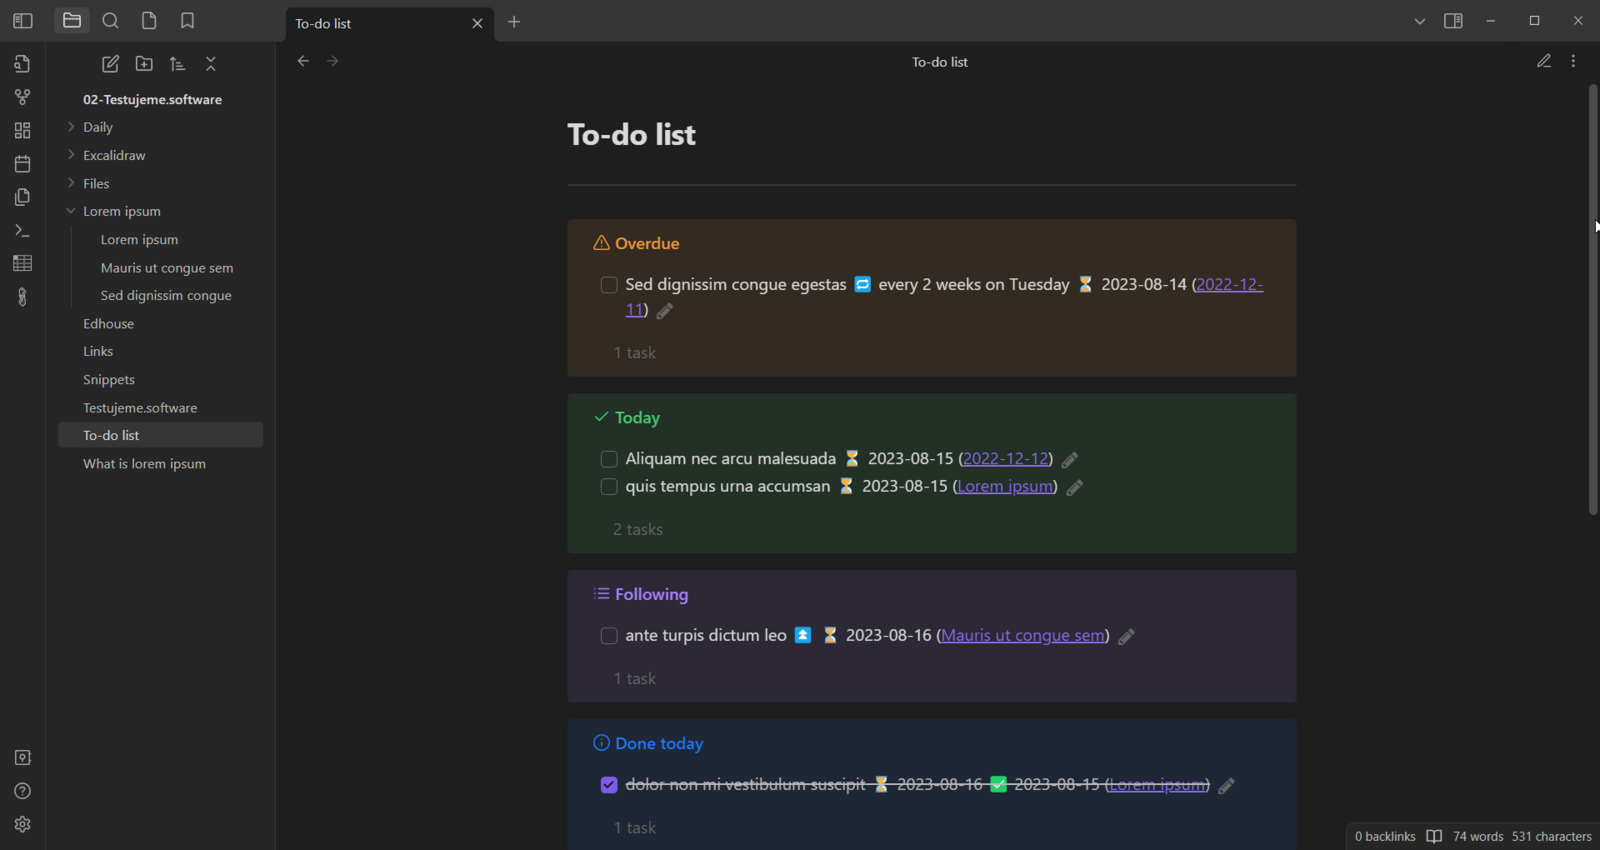Navigate back with left arrow

coord(303,61)
